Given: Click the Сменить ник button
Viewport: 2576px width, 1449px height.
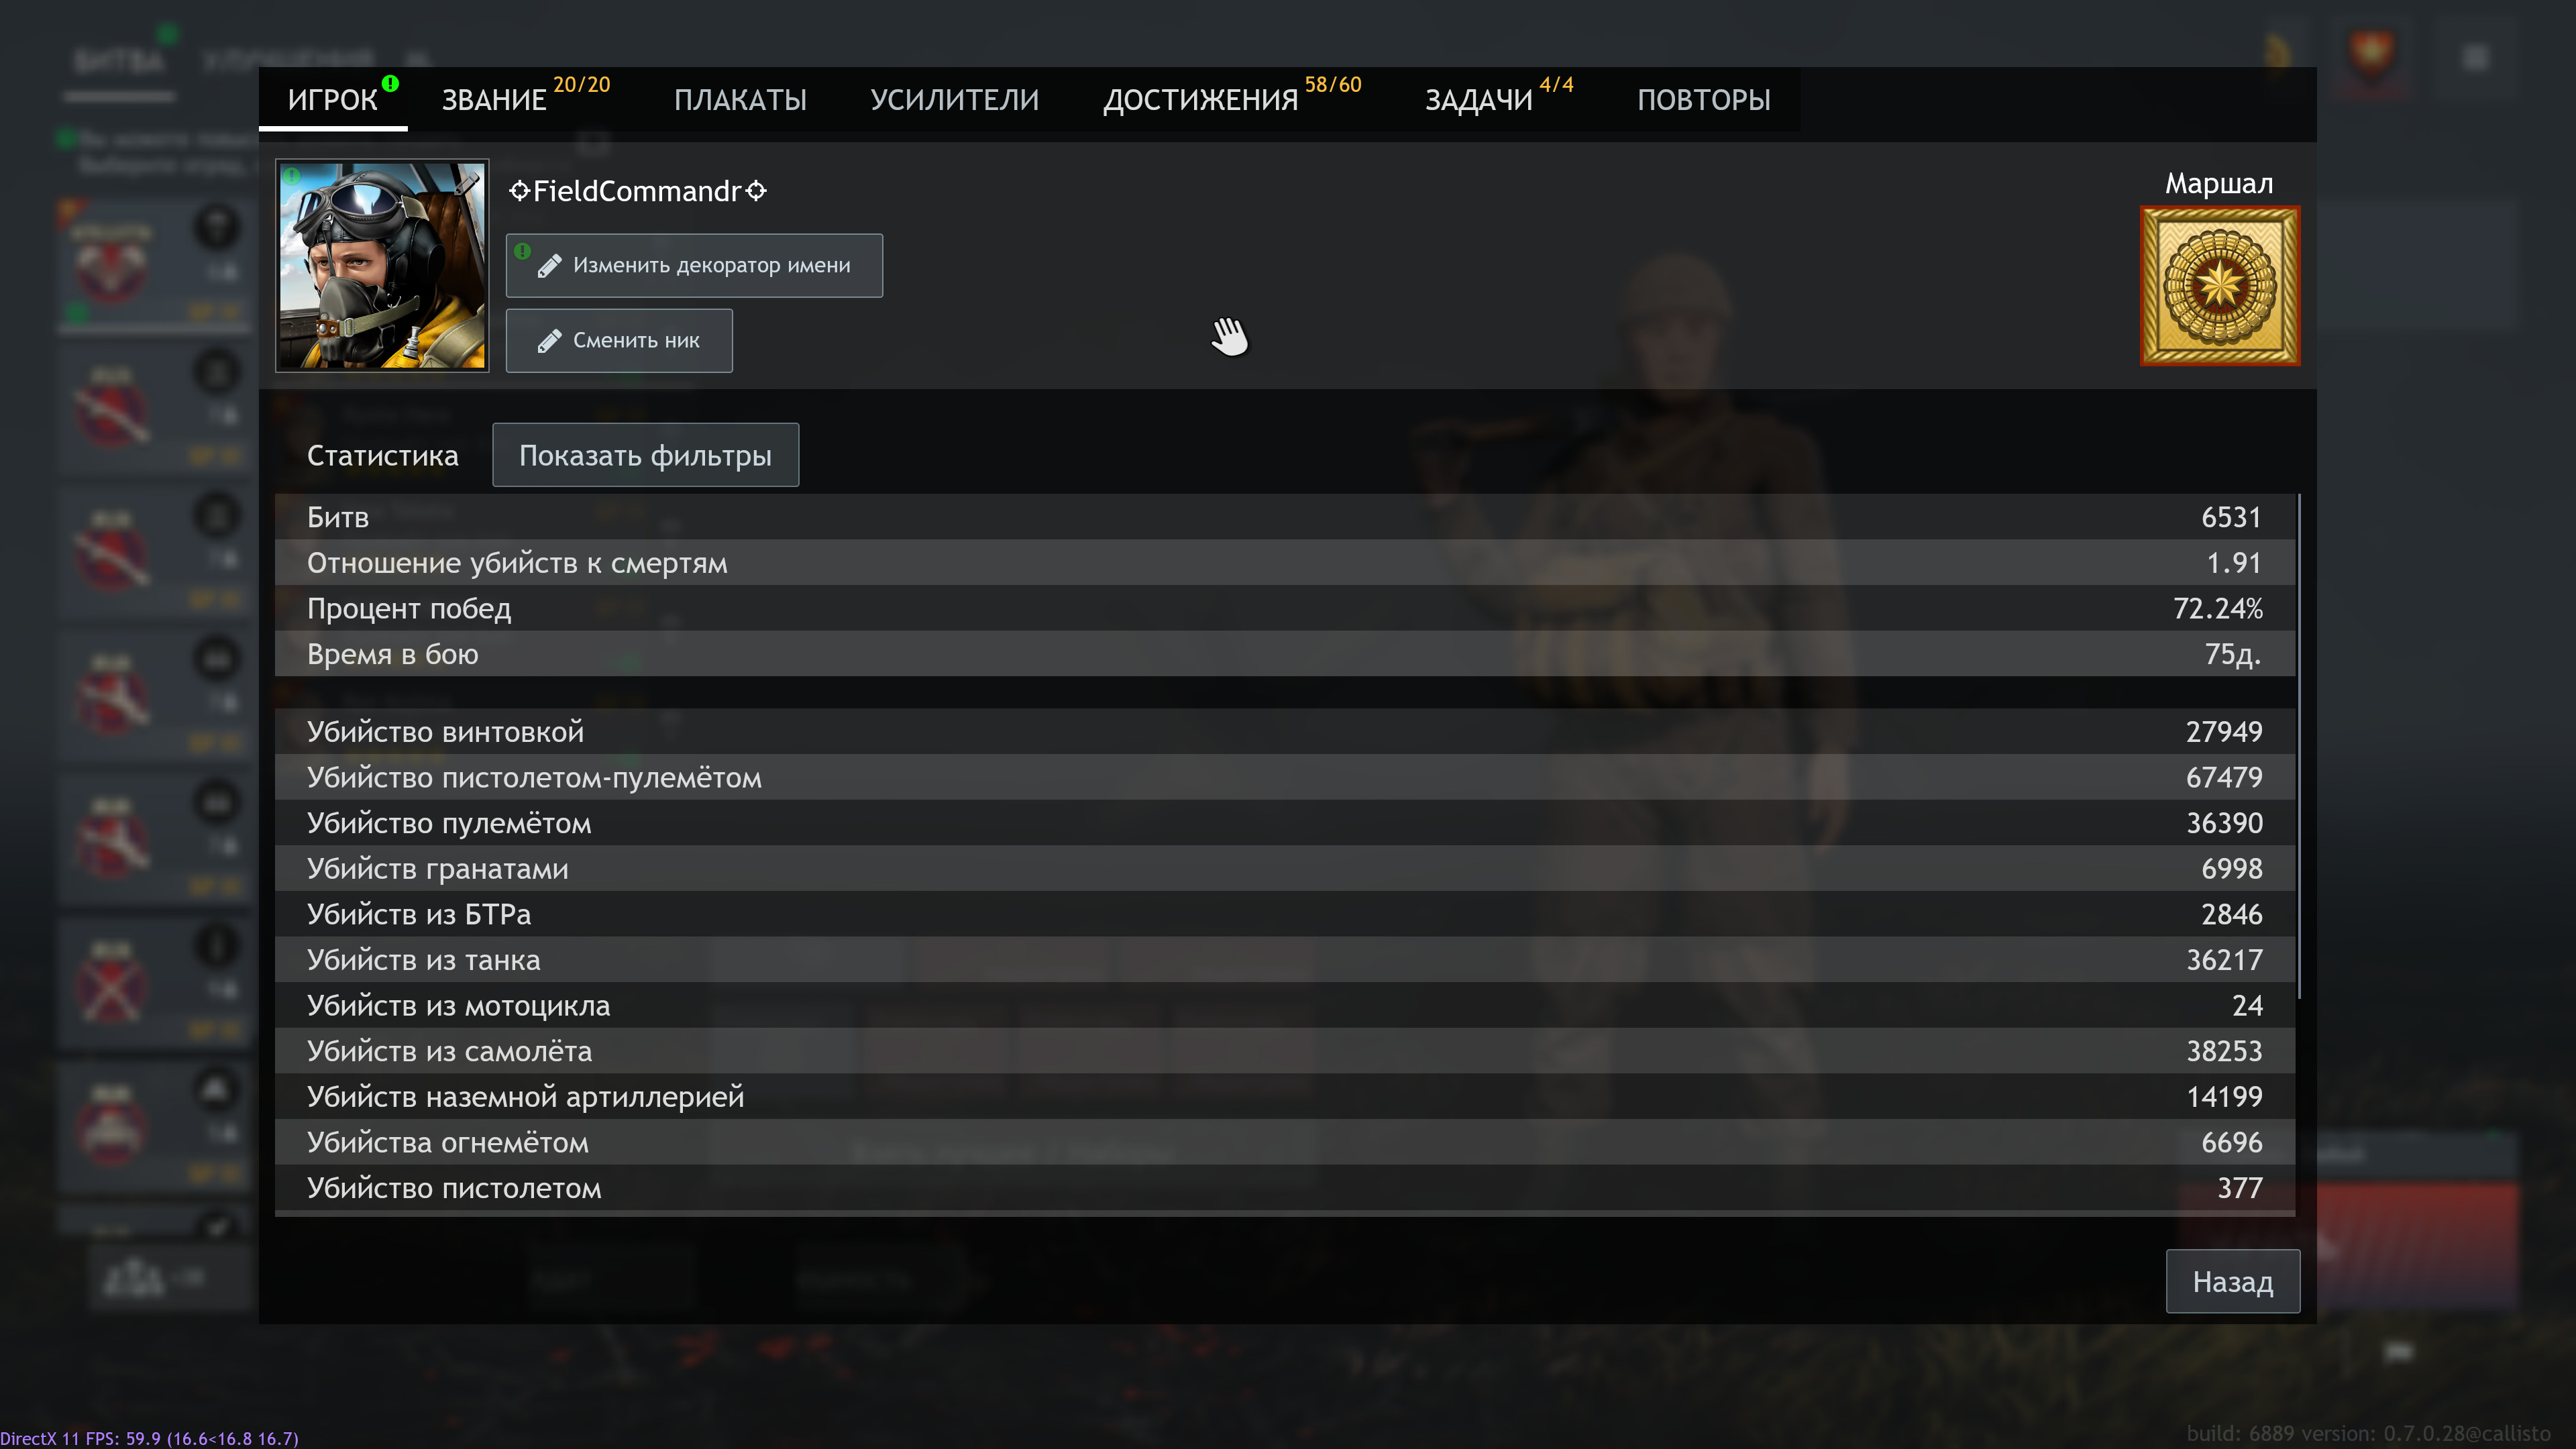Looking at the screenshot, I should click(x=619, y=341).
